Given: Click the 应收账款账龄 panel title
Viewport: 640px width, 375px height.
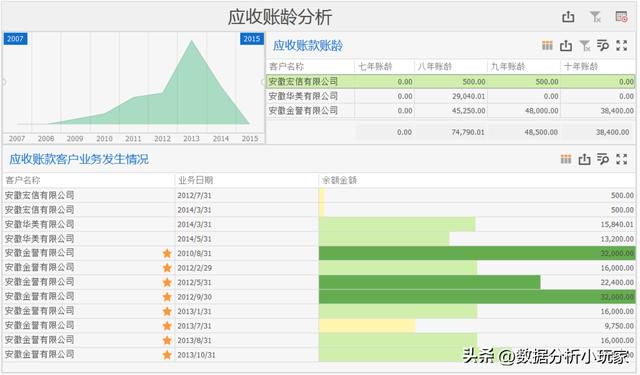Looking at the screenshot, I should [x=308, y=45].
